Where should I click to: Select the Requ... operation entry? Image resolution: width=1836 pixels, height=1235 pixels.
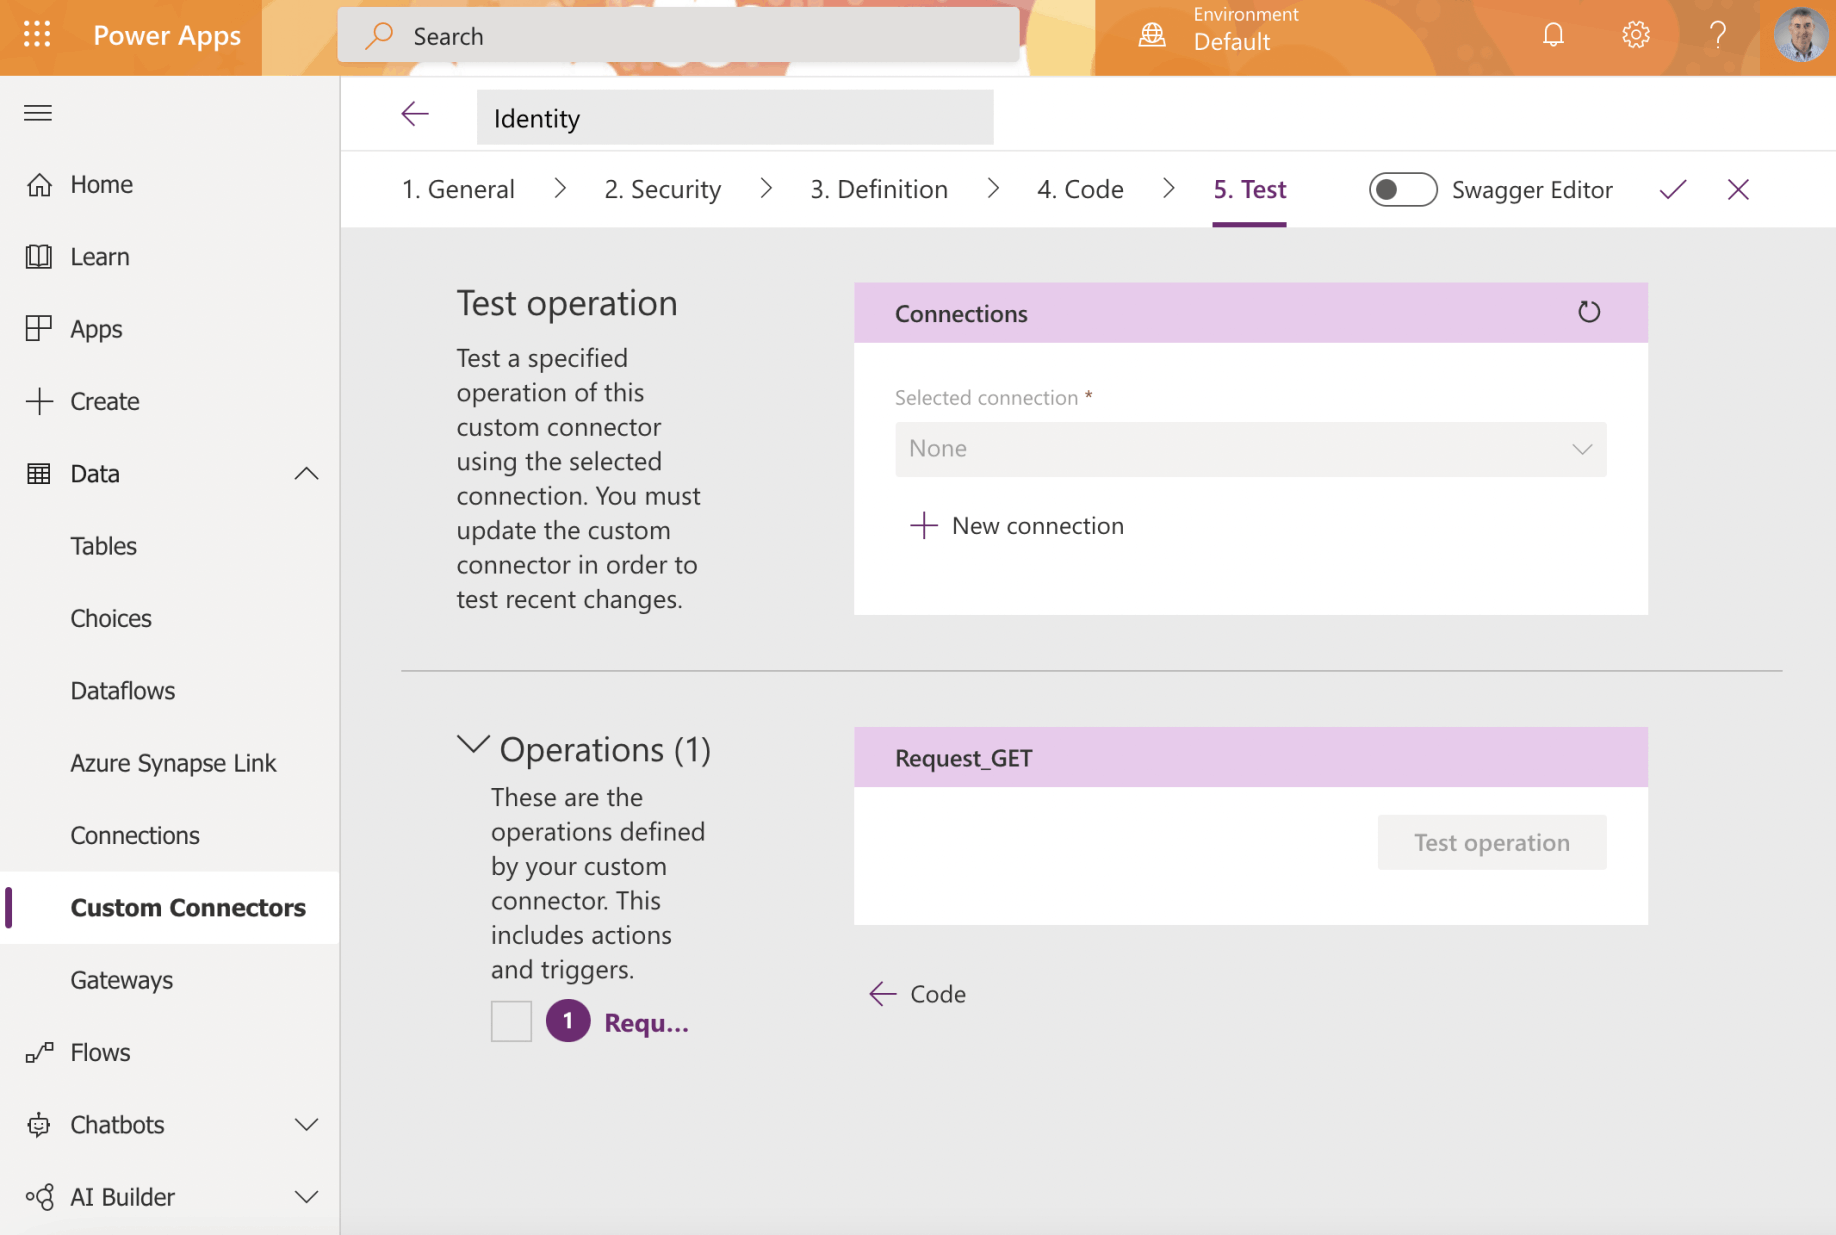646,1022
